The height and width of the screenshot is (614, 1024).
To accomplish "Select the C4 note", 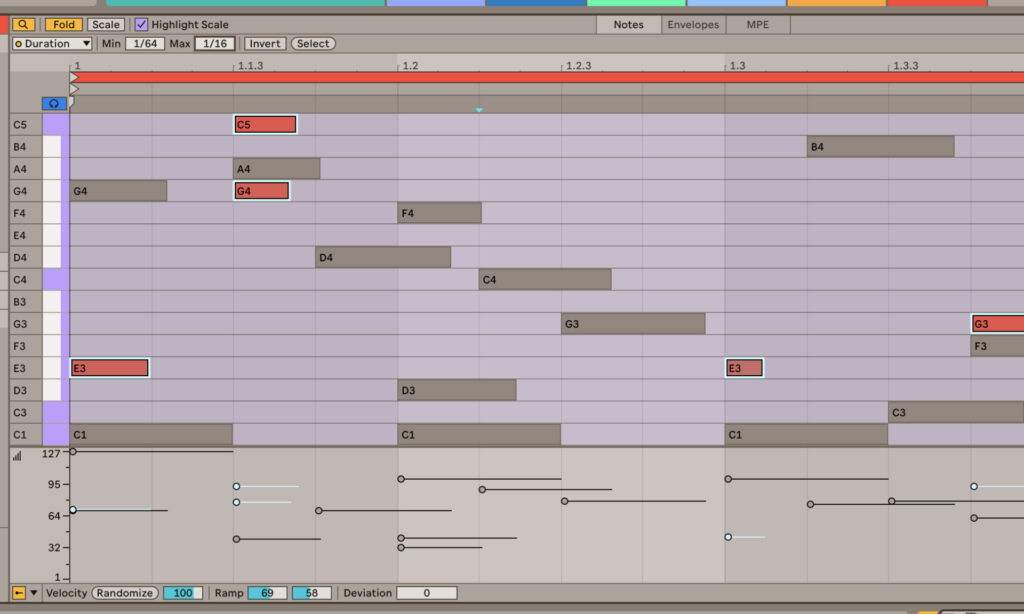I will coord(545,280).
